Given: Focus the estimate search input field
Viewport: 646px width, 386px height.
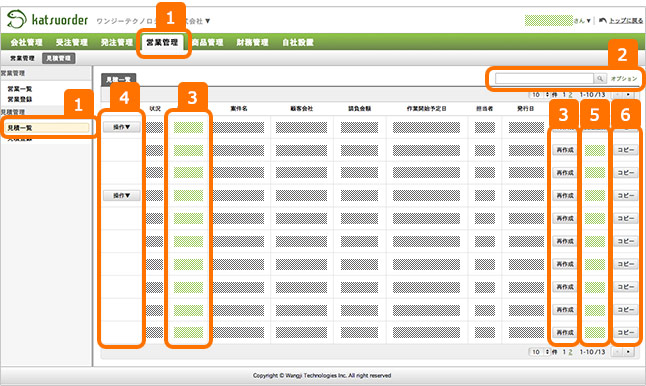Looking at the screenshot, I should (x=544, y=78).
